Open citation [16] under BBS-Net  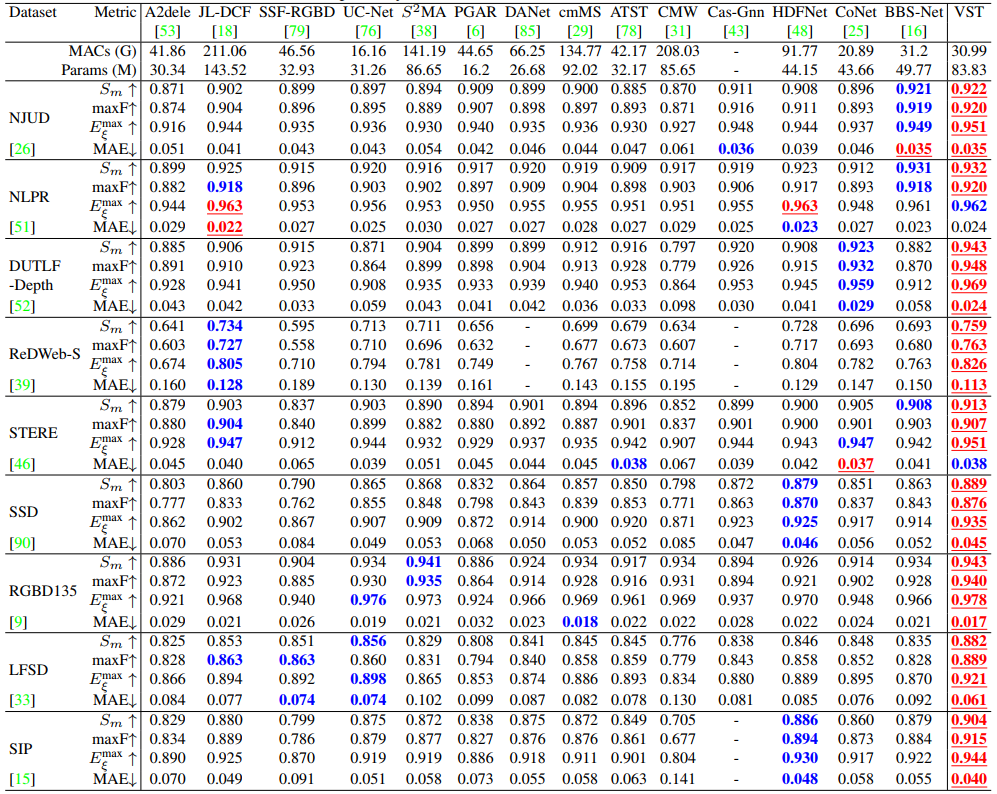914,31
